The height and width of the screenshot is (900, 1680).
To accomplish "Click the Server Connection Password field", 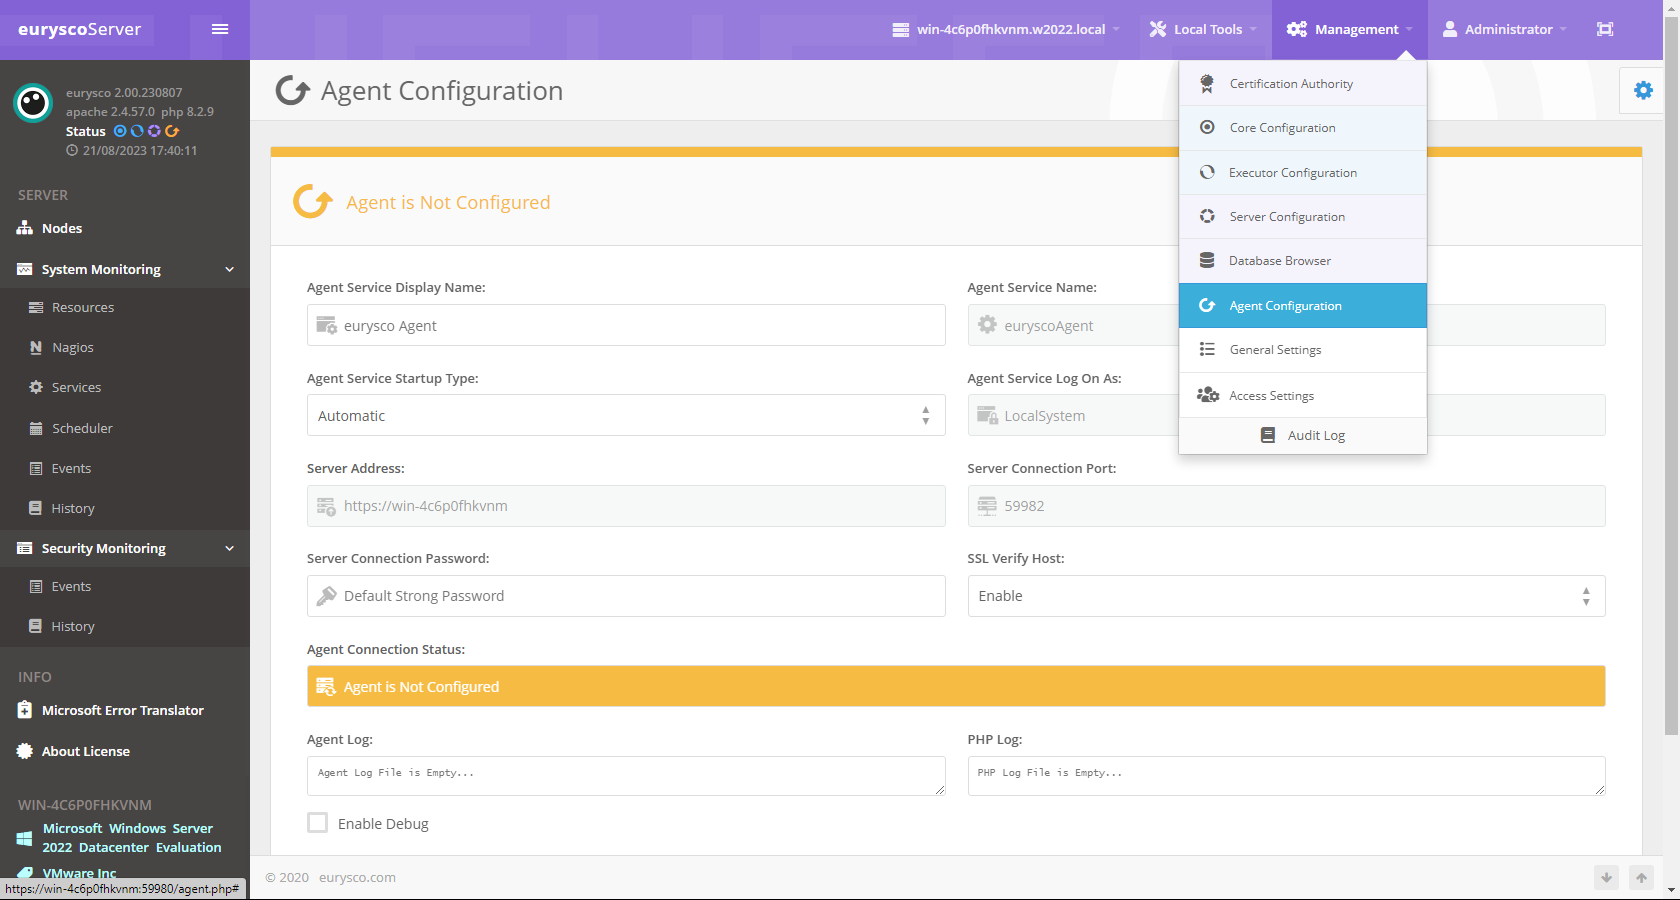I will [626, 596].
